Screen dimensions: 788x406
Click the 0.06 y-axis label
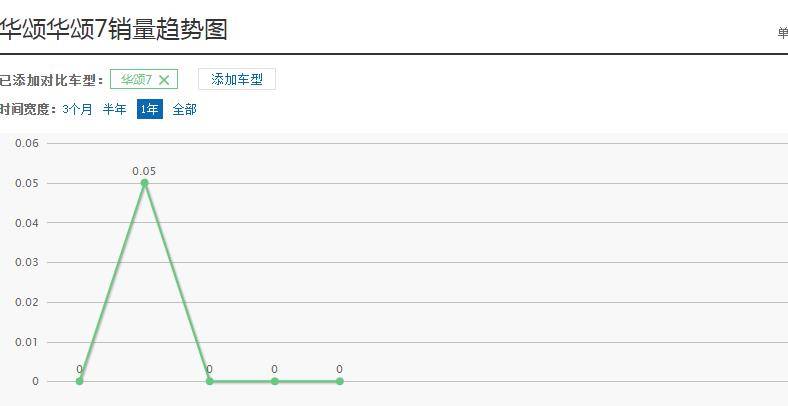[x=27, y=143]
